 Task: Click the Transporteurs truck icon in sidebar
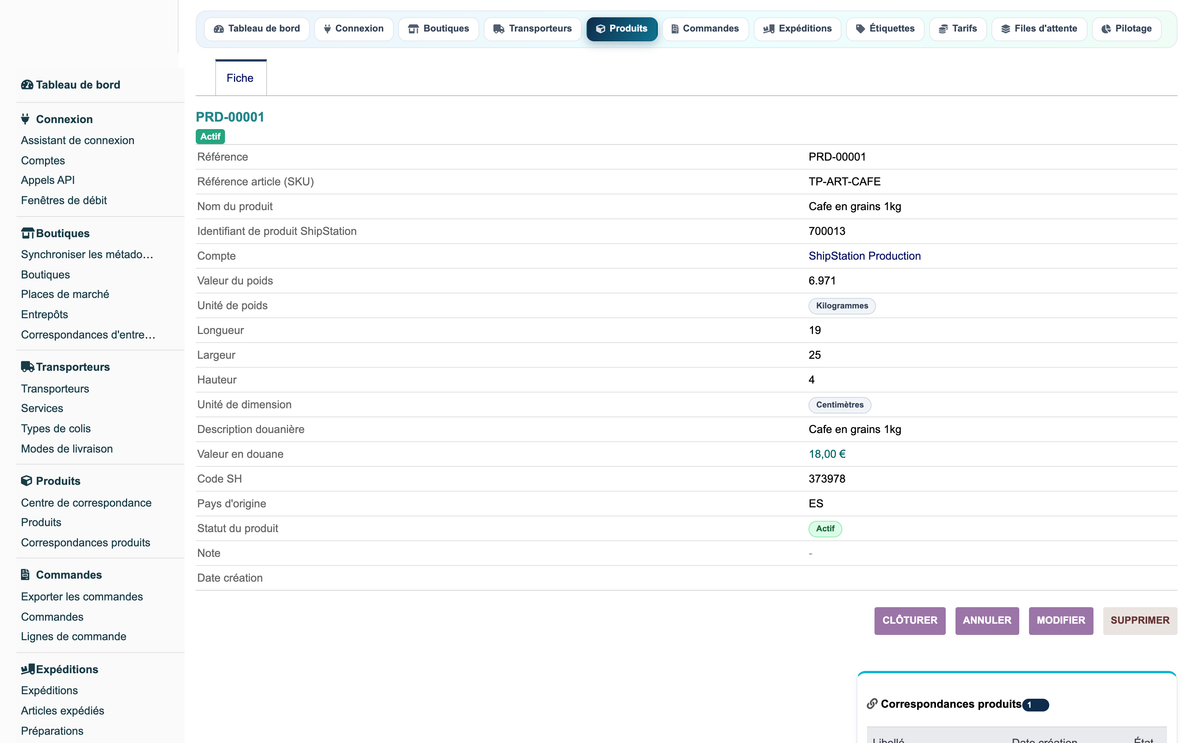click(x=27, y=367)
